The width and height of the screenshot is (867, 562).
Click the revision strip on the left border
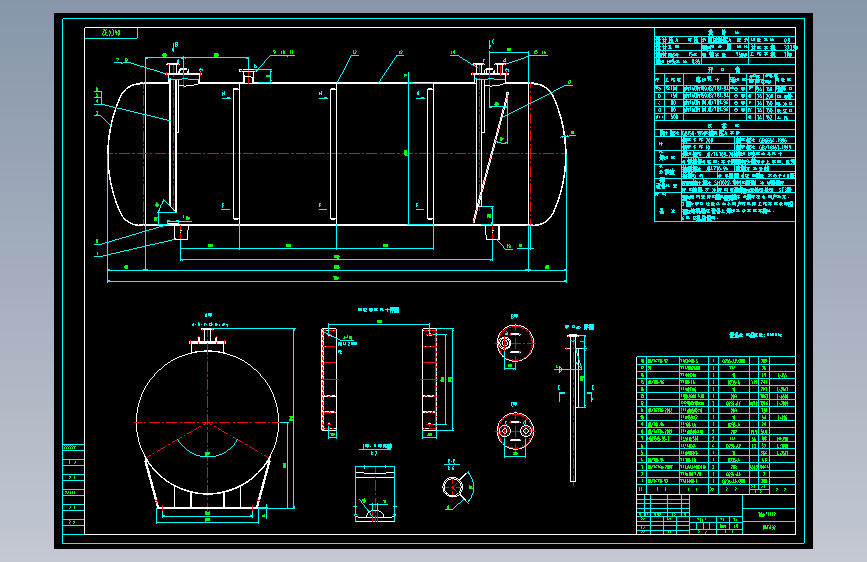tap(73, 489)
